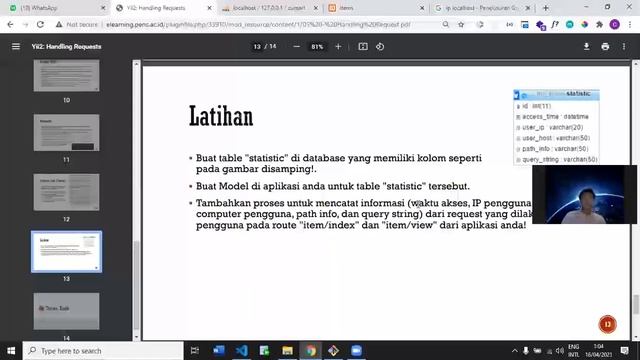
Task: Open the Extensions puzzle icon
Action: (599, 24)
